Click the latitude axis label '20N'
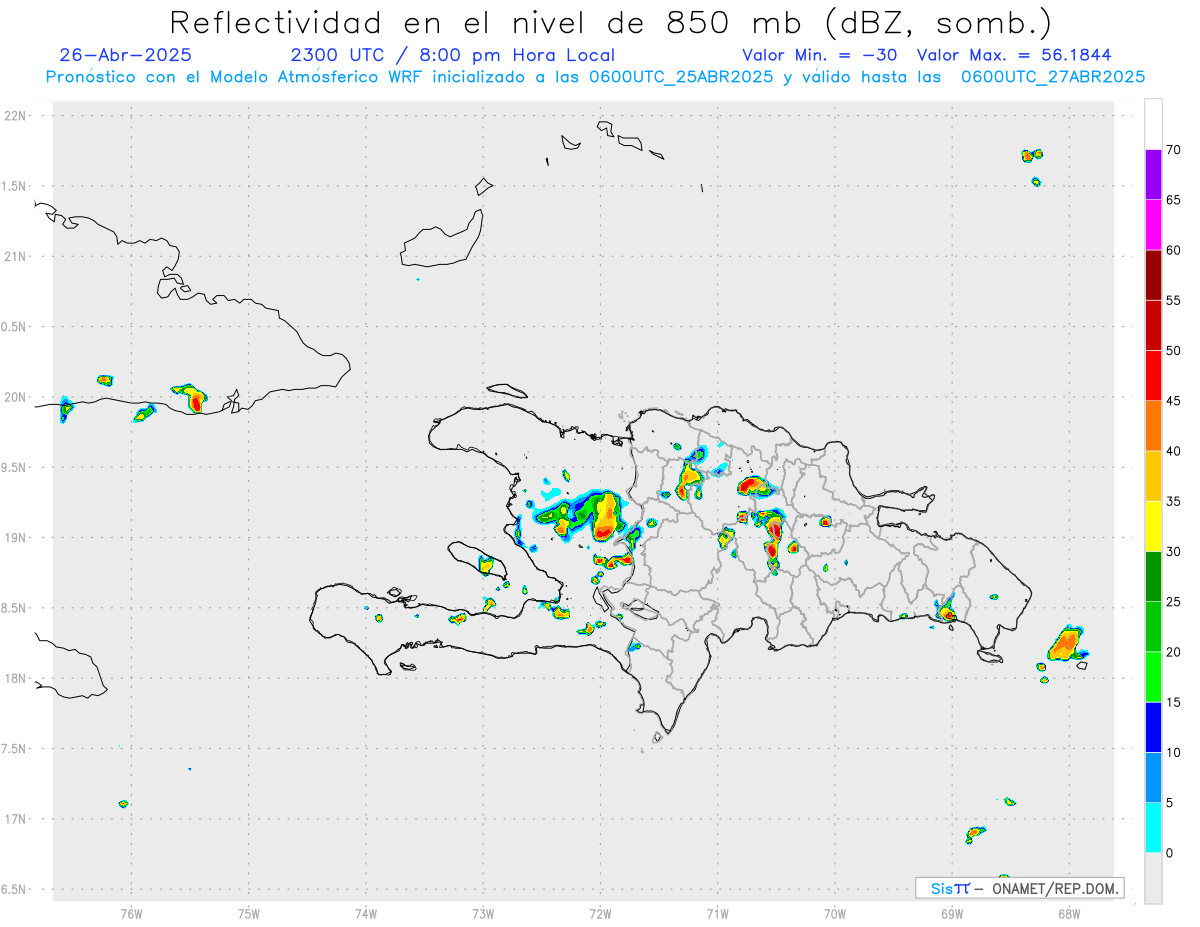Image resolution: width=1200 pixels, height=927 pixels. tap(16, 397)
